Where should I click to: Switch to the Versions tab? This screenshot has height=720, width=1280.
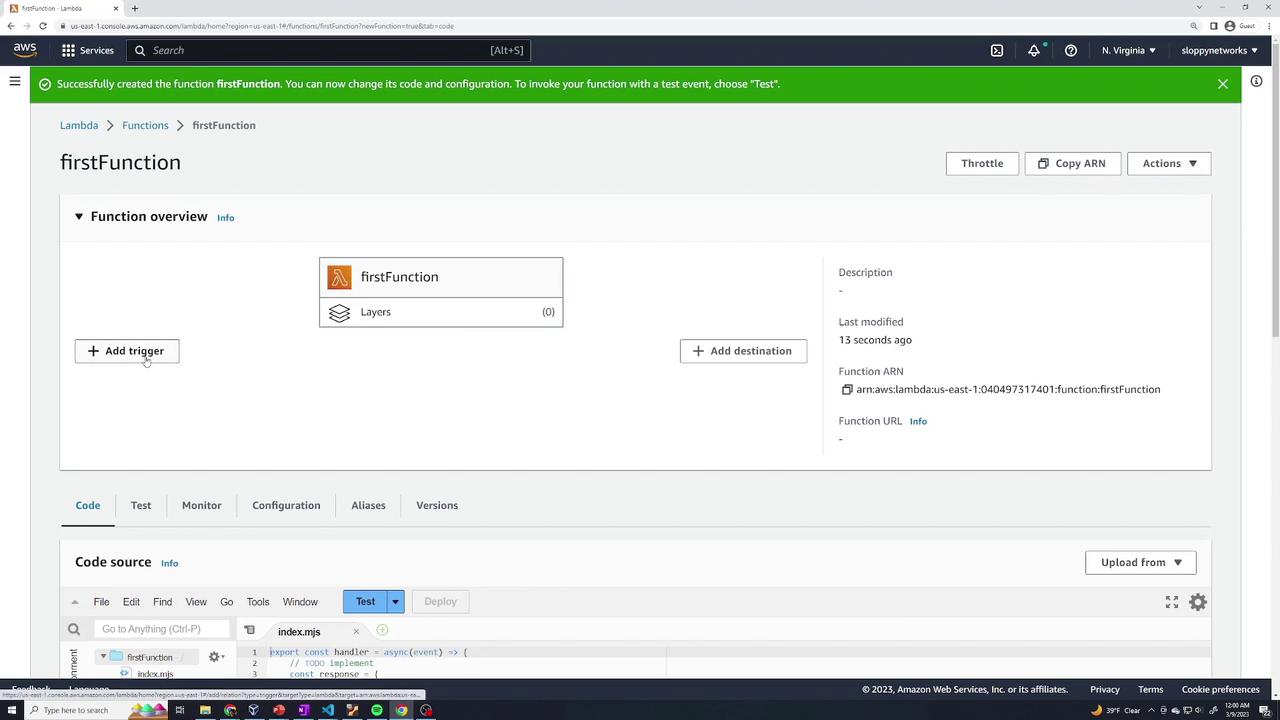tap(437, 505)
